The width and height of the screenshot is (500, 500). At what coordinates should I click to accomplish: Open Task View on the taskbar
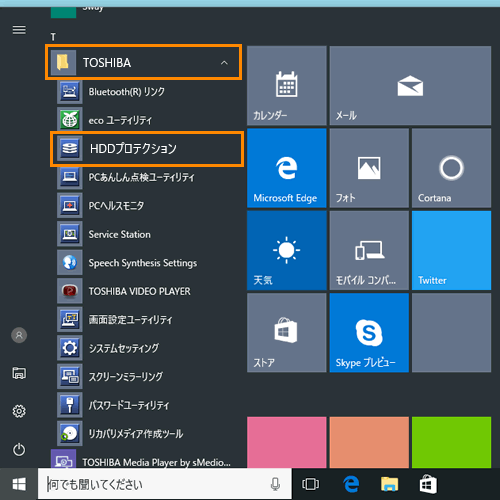coord(310,484)
